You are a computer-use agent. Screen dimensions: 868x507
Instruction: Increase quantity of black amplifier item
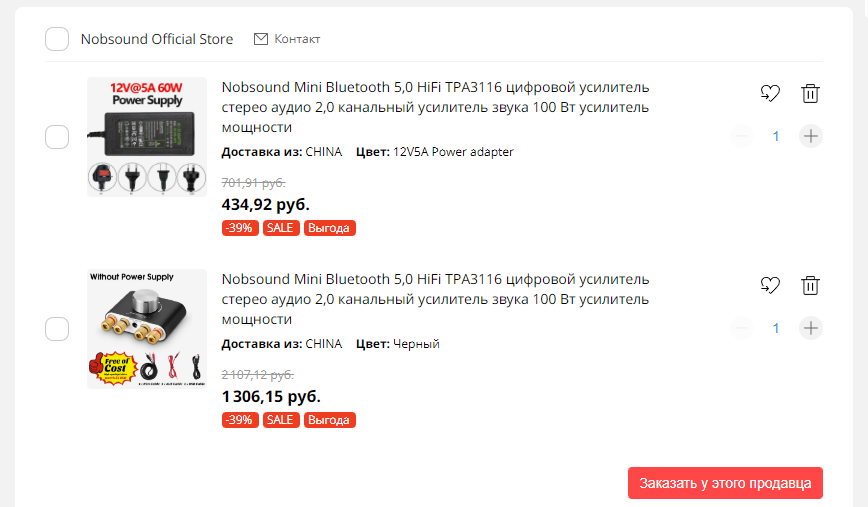click(x=811, y=328)
